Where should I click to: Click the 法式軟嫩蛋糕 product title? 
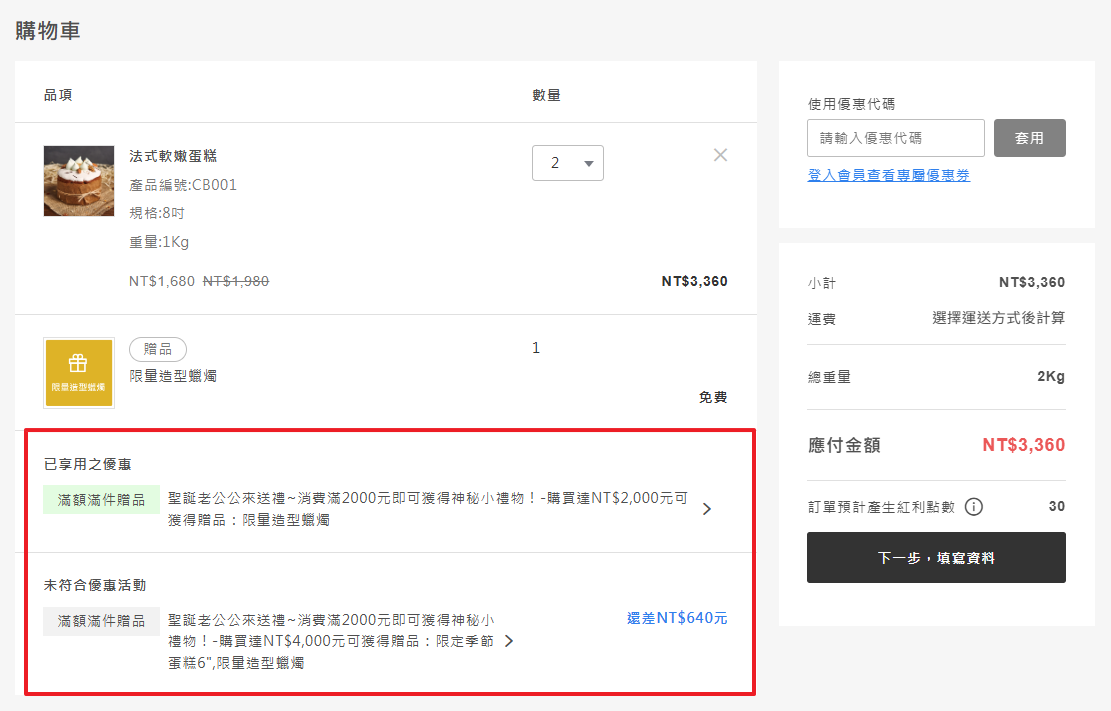[x=173, y=156]
